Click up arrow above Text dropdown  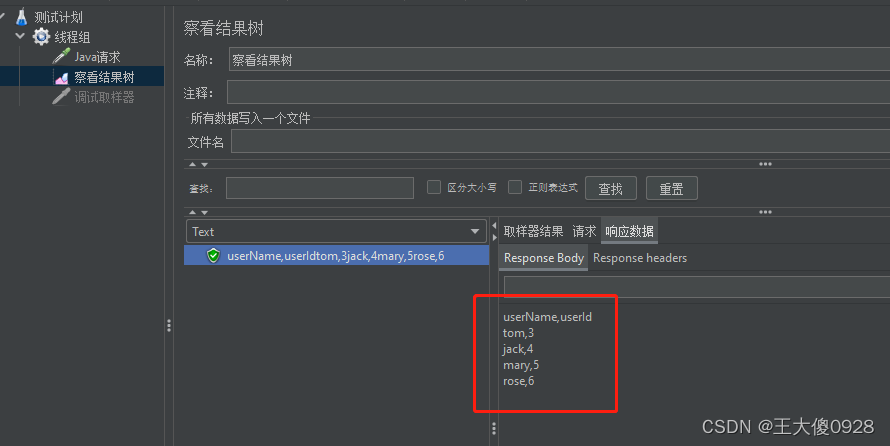click(x=192, y=213)
